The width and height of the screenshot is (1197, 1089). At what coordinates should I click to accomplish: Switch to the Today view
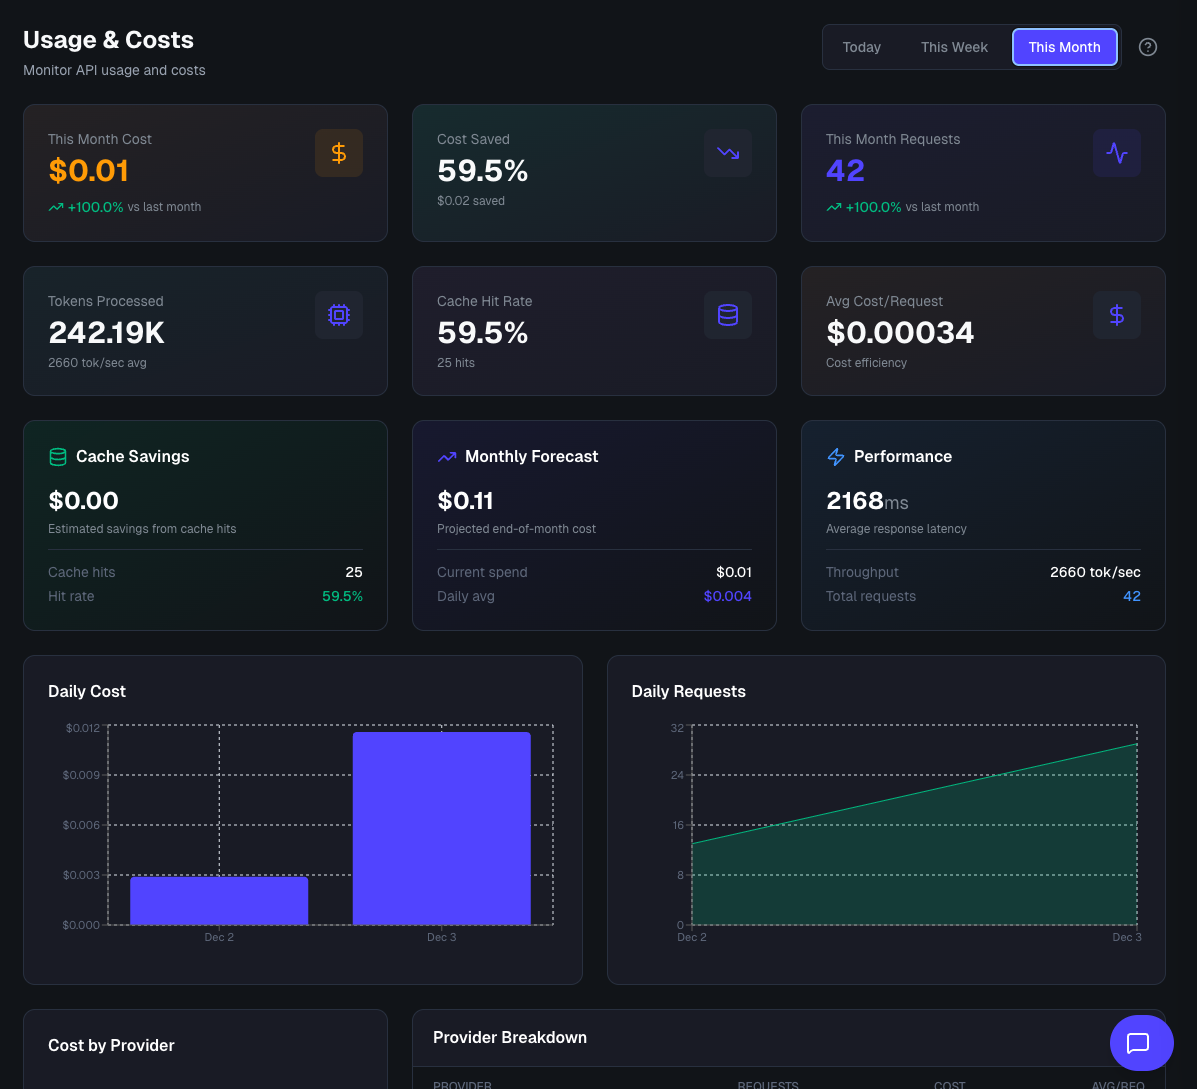pos(861,47)
